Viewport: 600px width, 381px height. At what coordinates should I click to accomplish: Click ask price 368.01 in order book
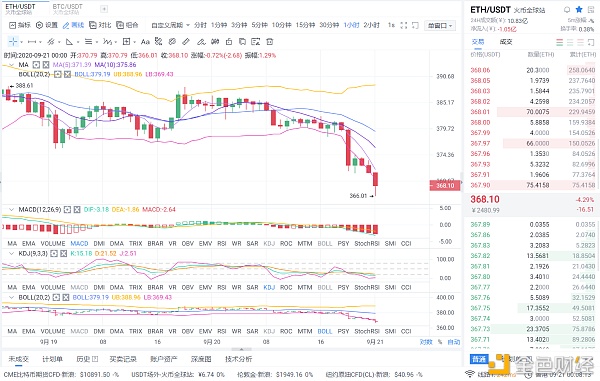(480, 112)
